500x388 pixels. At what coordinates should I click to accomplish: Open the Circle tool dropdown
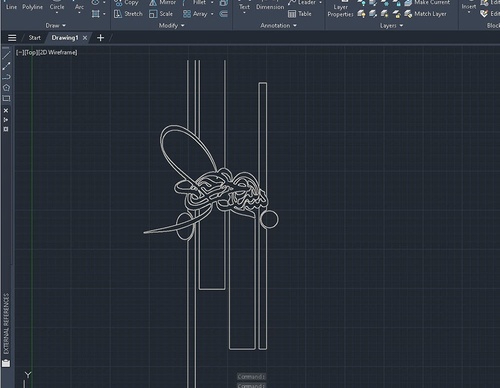tap(57, 13)
